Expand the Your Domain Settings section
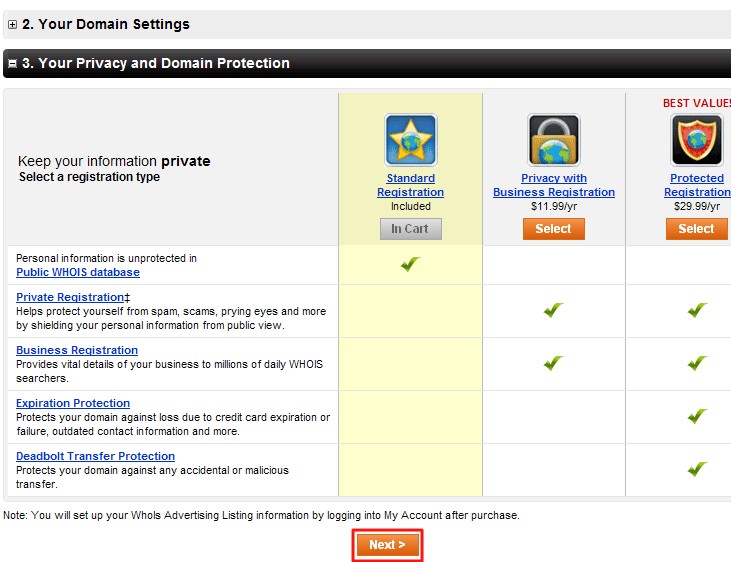731x562 pixels. pos(12,24)
